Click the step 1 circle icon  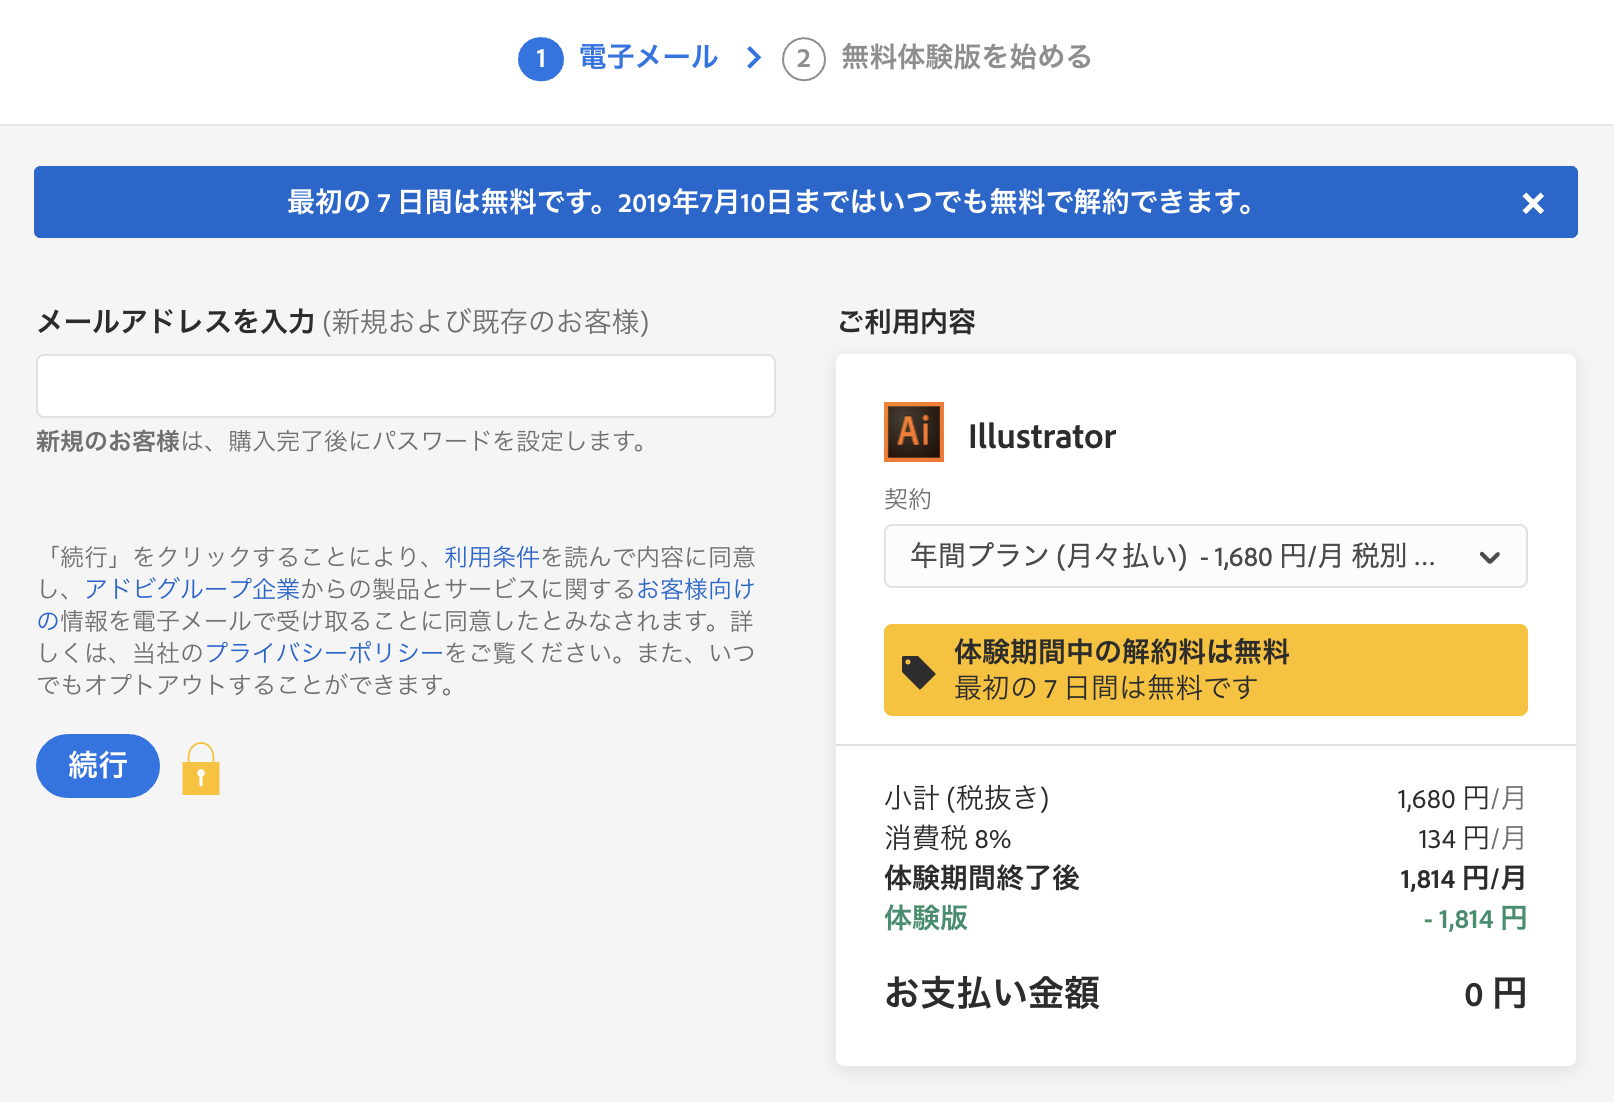pyautogui.click(x=540, y=59)
